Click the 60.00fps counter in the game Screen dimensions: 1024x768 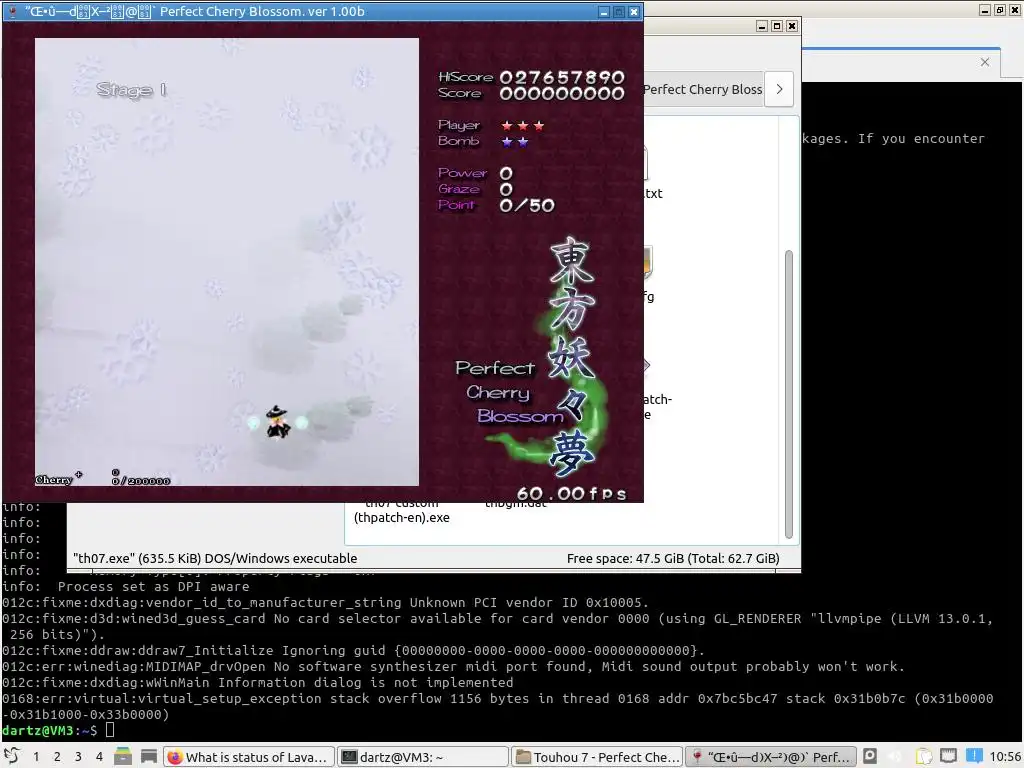pos(571,493)
